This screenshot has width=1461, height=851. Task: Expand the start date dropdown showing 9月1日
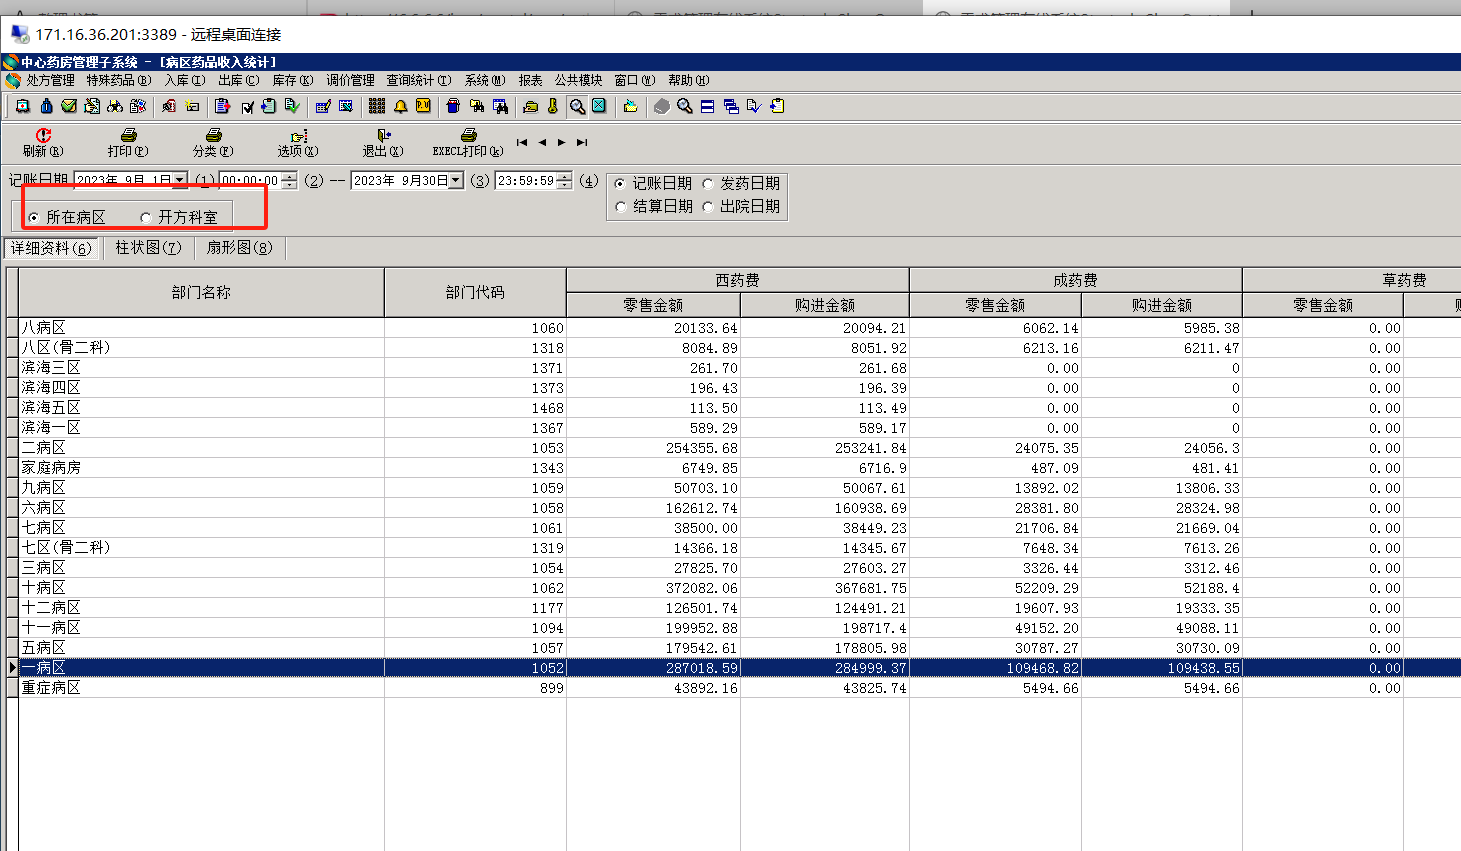tap(180, 180)
